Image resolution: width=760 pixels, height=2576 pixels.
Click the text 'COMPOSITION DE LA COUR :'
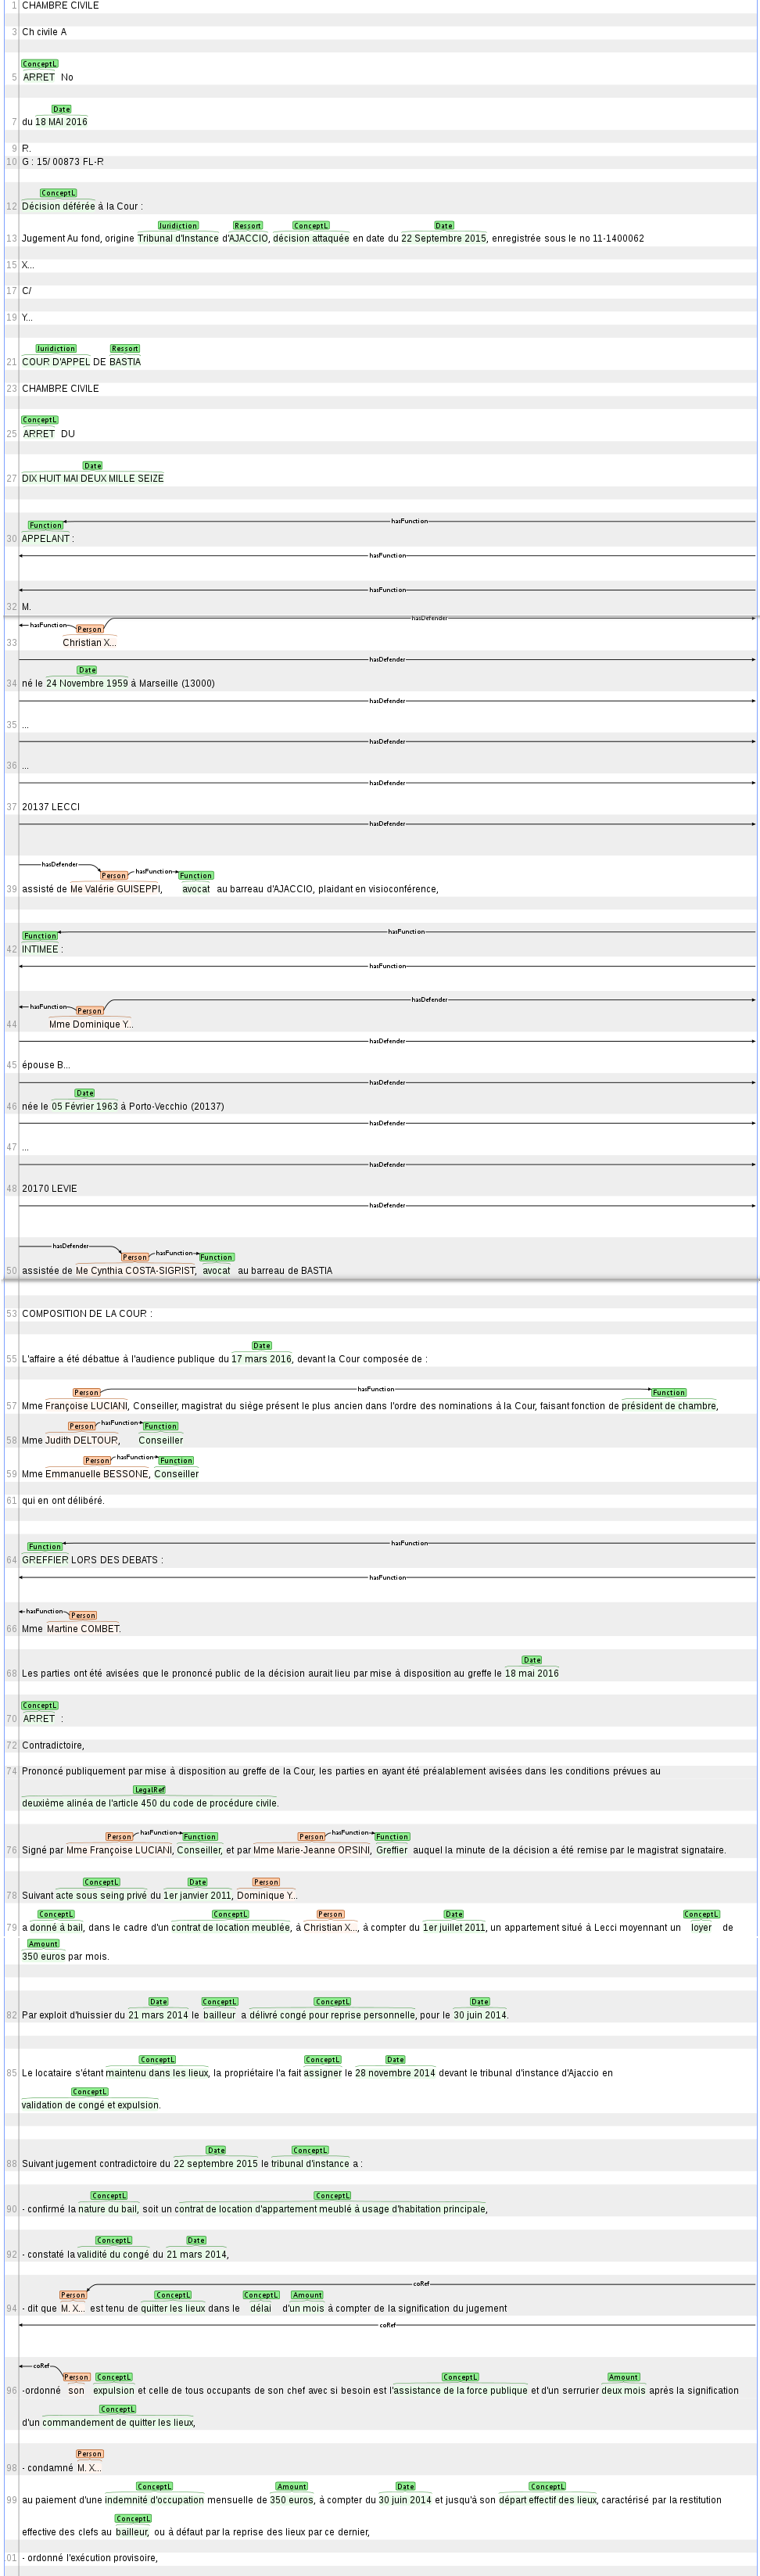coord(87,1315)
